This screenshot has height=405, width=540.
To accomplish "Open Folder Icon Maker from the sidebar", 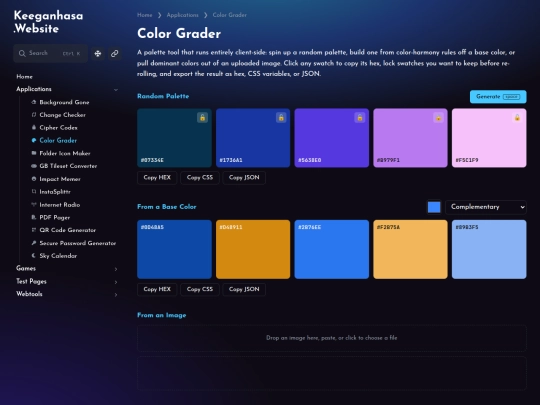I will tap(65, 153).
